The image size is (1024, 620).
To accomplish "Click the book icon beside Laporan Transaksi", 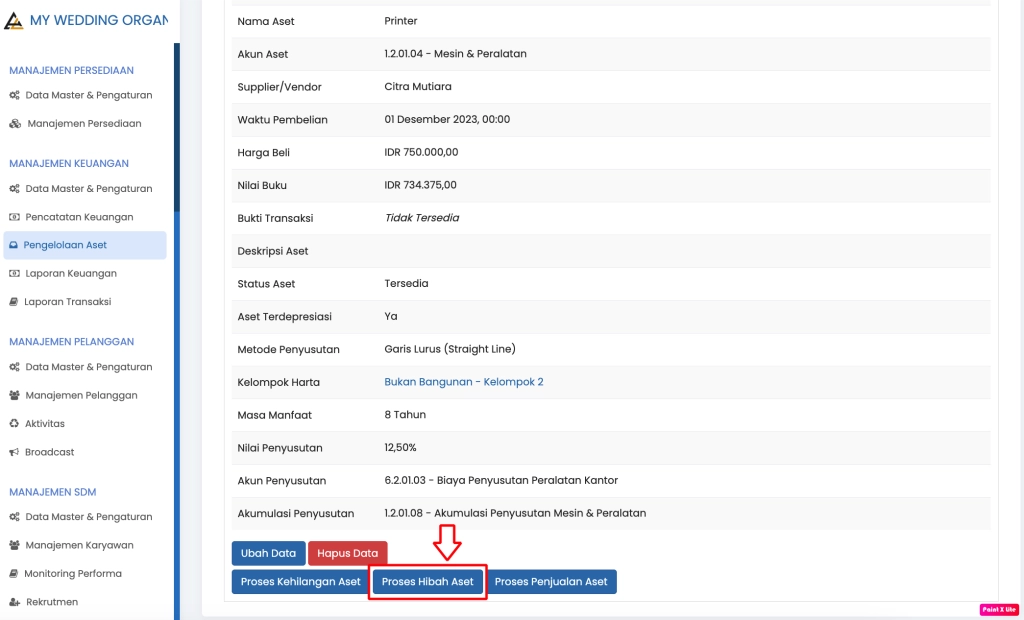I will (x=14, y=302).
